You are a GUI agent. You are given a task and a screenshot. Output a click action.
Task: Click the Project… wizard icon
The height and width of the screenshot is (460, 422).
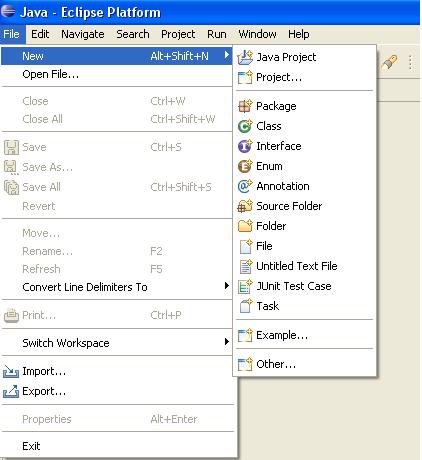click(x=245, y=77)
